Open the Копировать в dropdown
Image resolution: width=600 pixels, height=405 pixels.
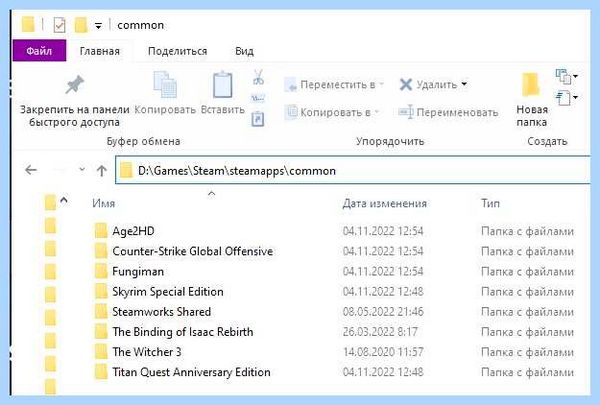[x=377, y=112]
